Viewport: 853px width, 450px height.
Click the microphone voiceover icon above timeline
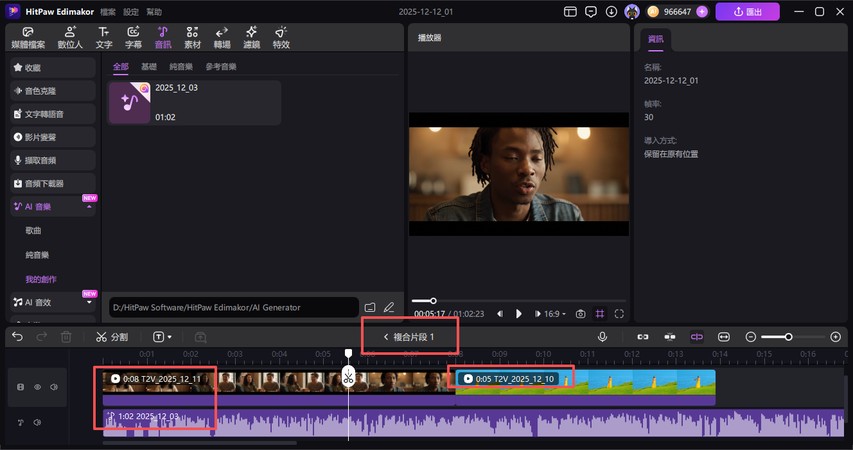(602, 337)
